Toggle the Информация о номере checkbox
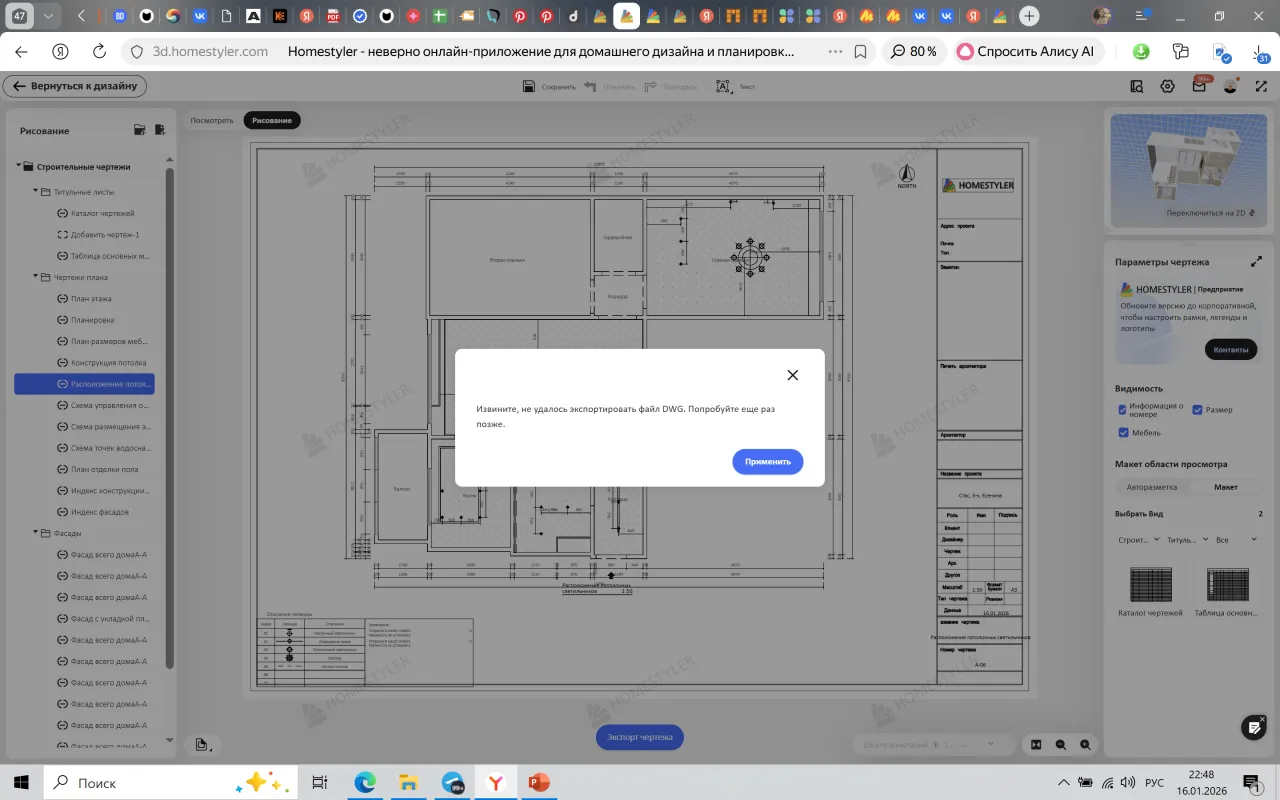 point(1123,409)
